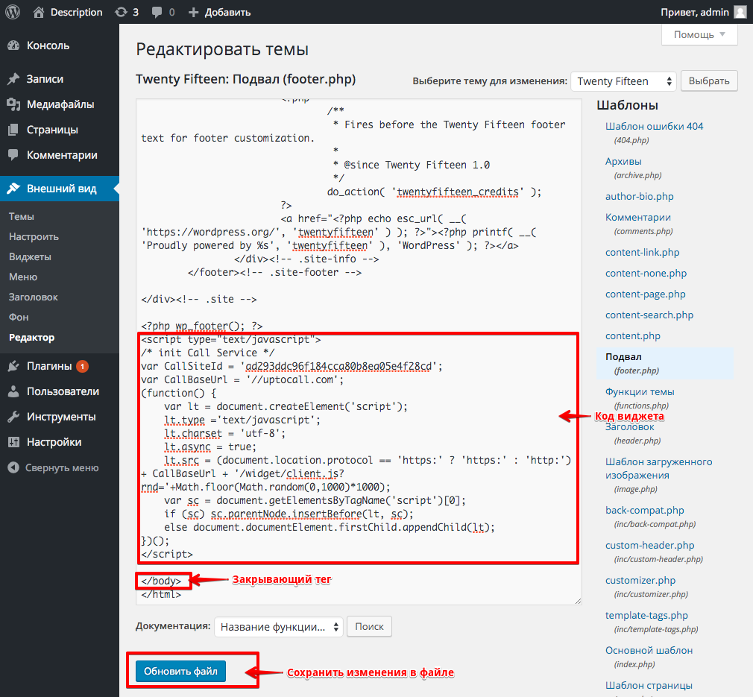Click the Медиафайлы media icon

click(13, 104)
